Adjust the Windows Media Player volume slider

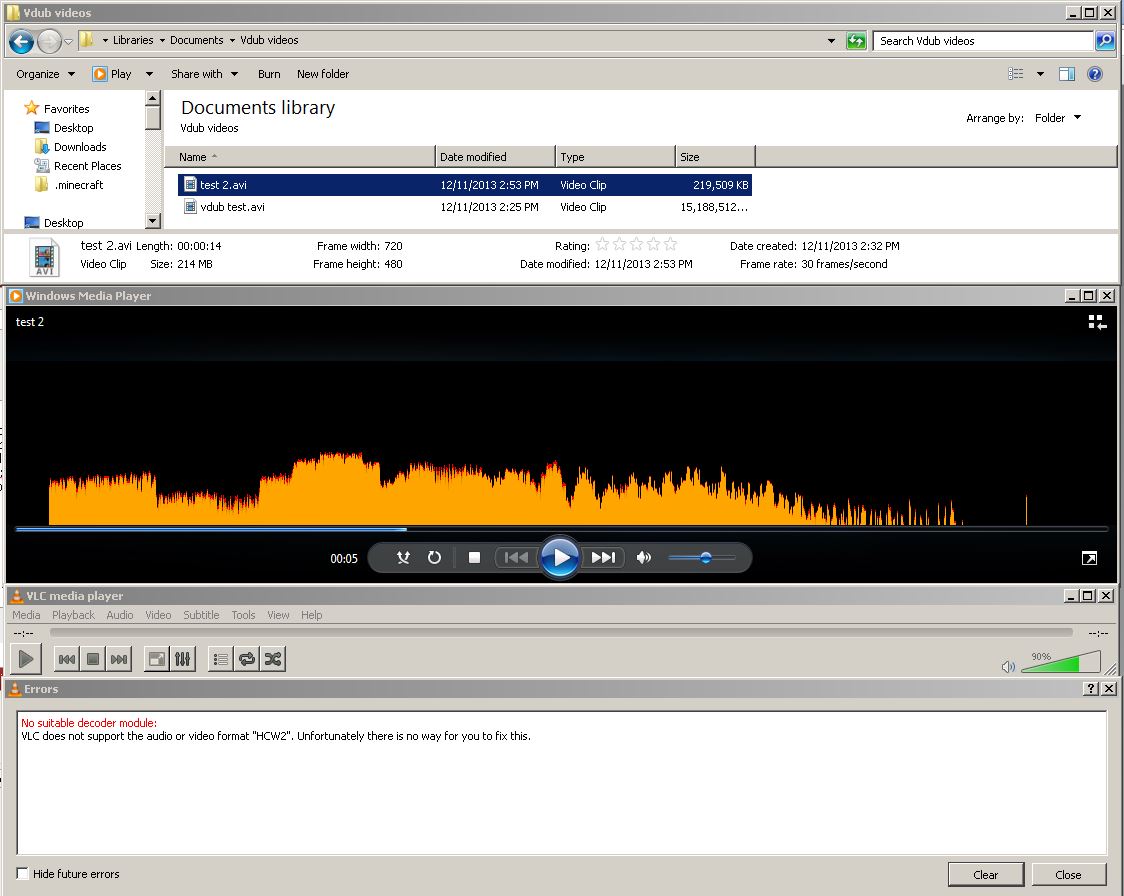click(702, 558)
